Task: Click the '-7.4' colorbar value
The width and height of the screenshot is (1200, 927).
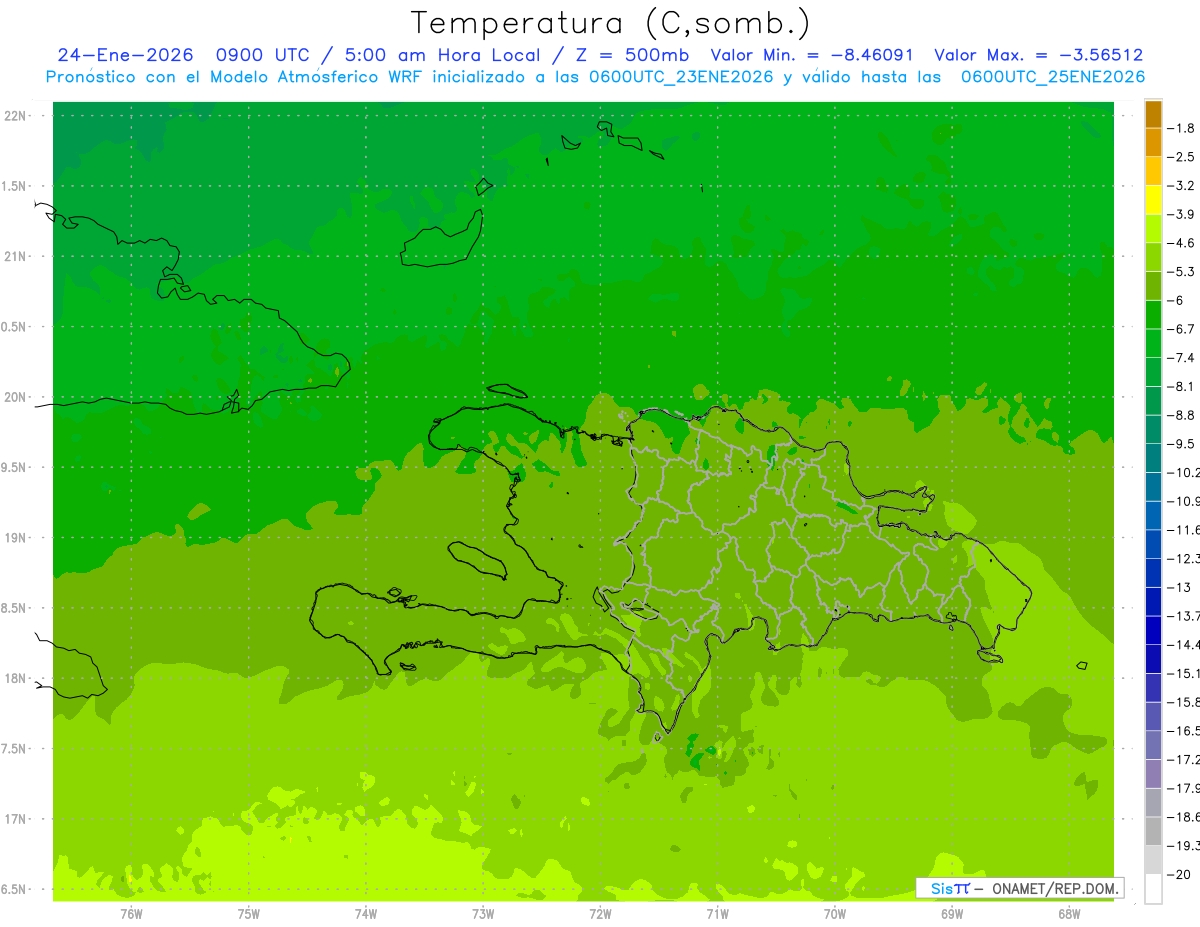Action: (1181, 358)
